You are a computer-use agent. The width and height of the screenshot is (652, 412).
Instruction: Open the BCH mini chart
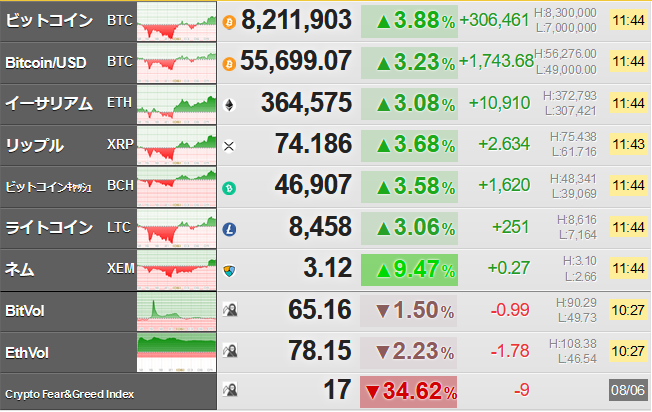click(x=176, y=187)
